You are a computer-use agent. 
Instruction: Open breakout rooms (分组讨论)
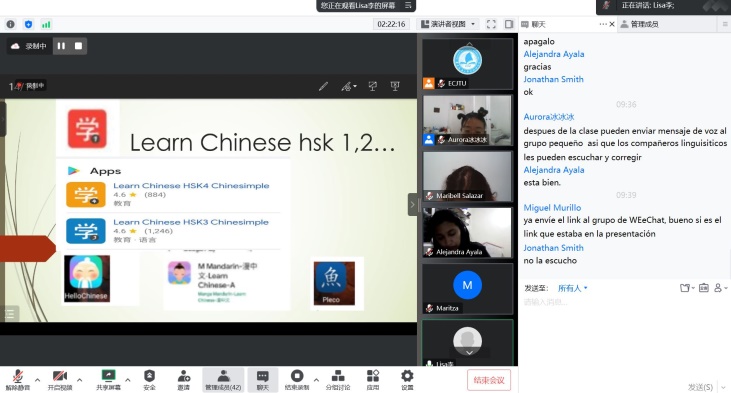tap(338, 379)
